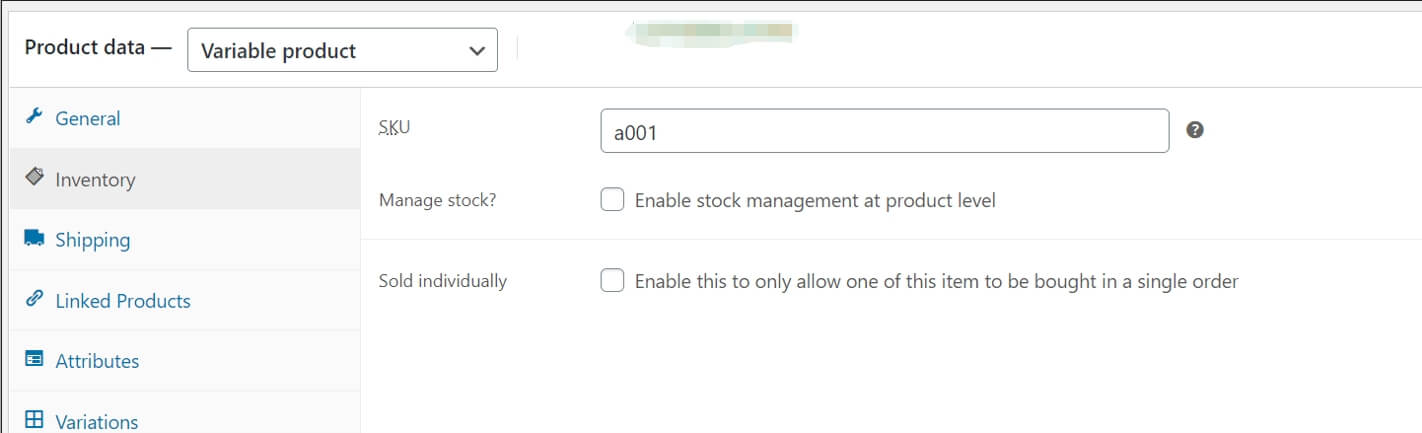The width and height of the screenshot is (1422, 433).
Task: Enable stock management at product level checkbox
Action: (x=612, y=200)
